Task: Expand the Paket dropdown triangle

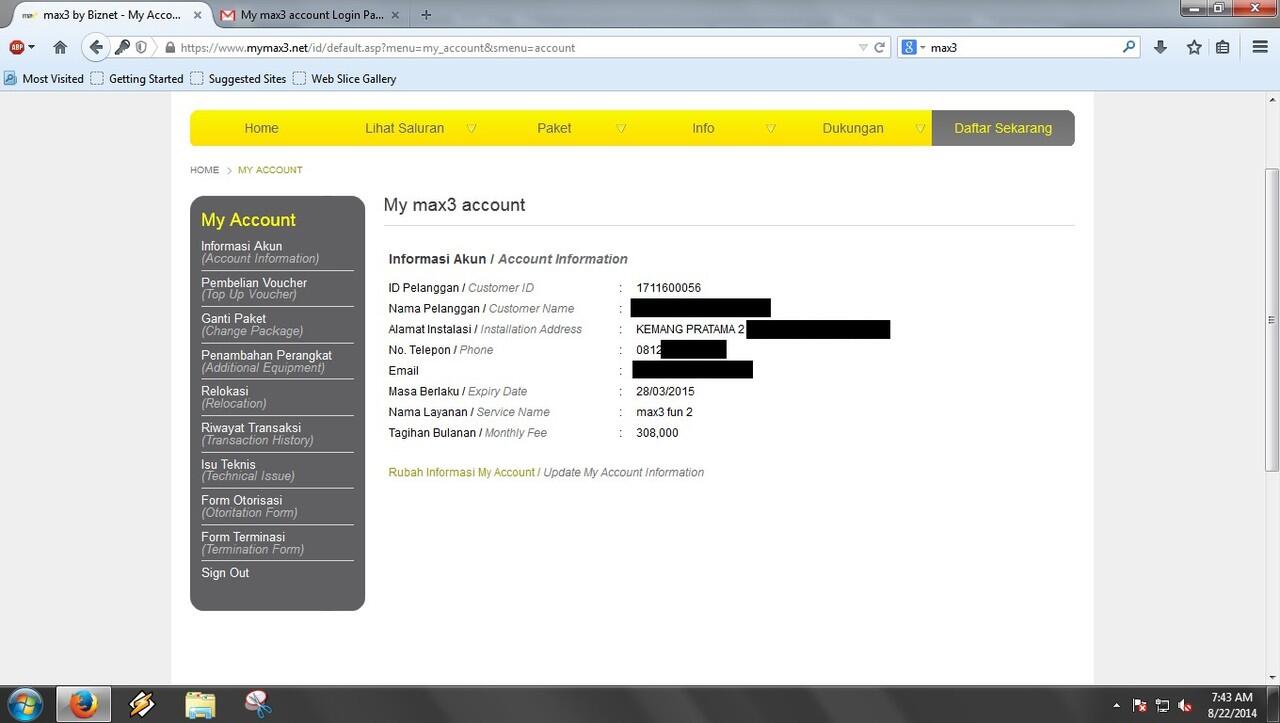Action: (x=621, y=128)
